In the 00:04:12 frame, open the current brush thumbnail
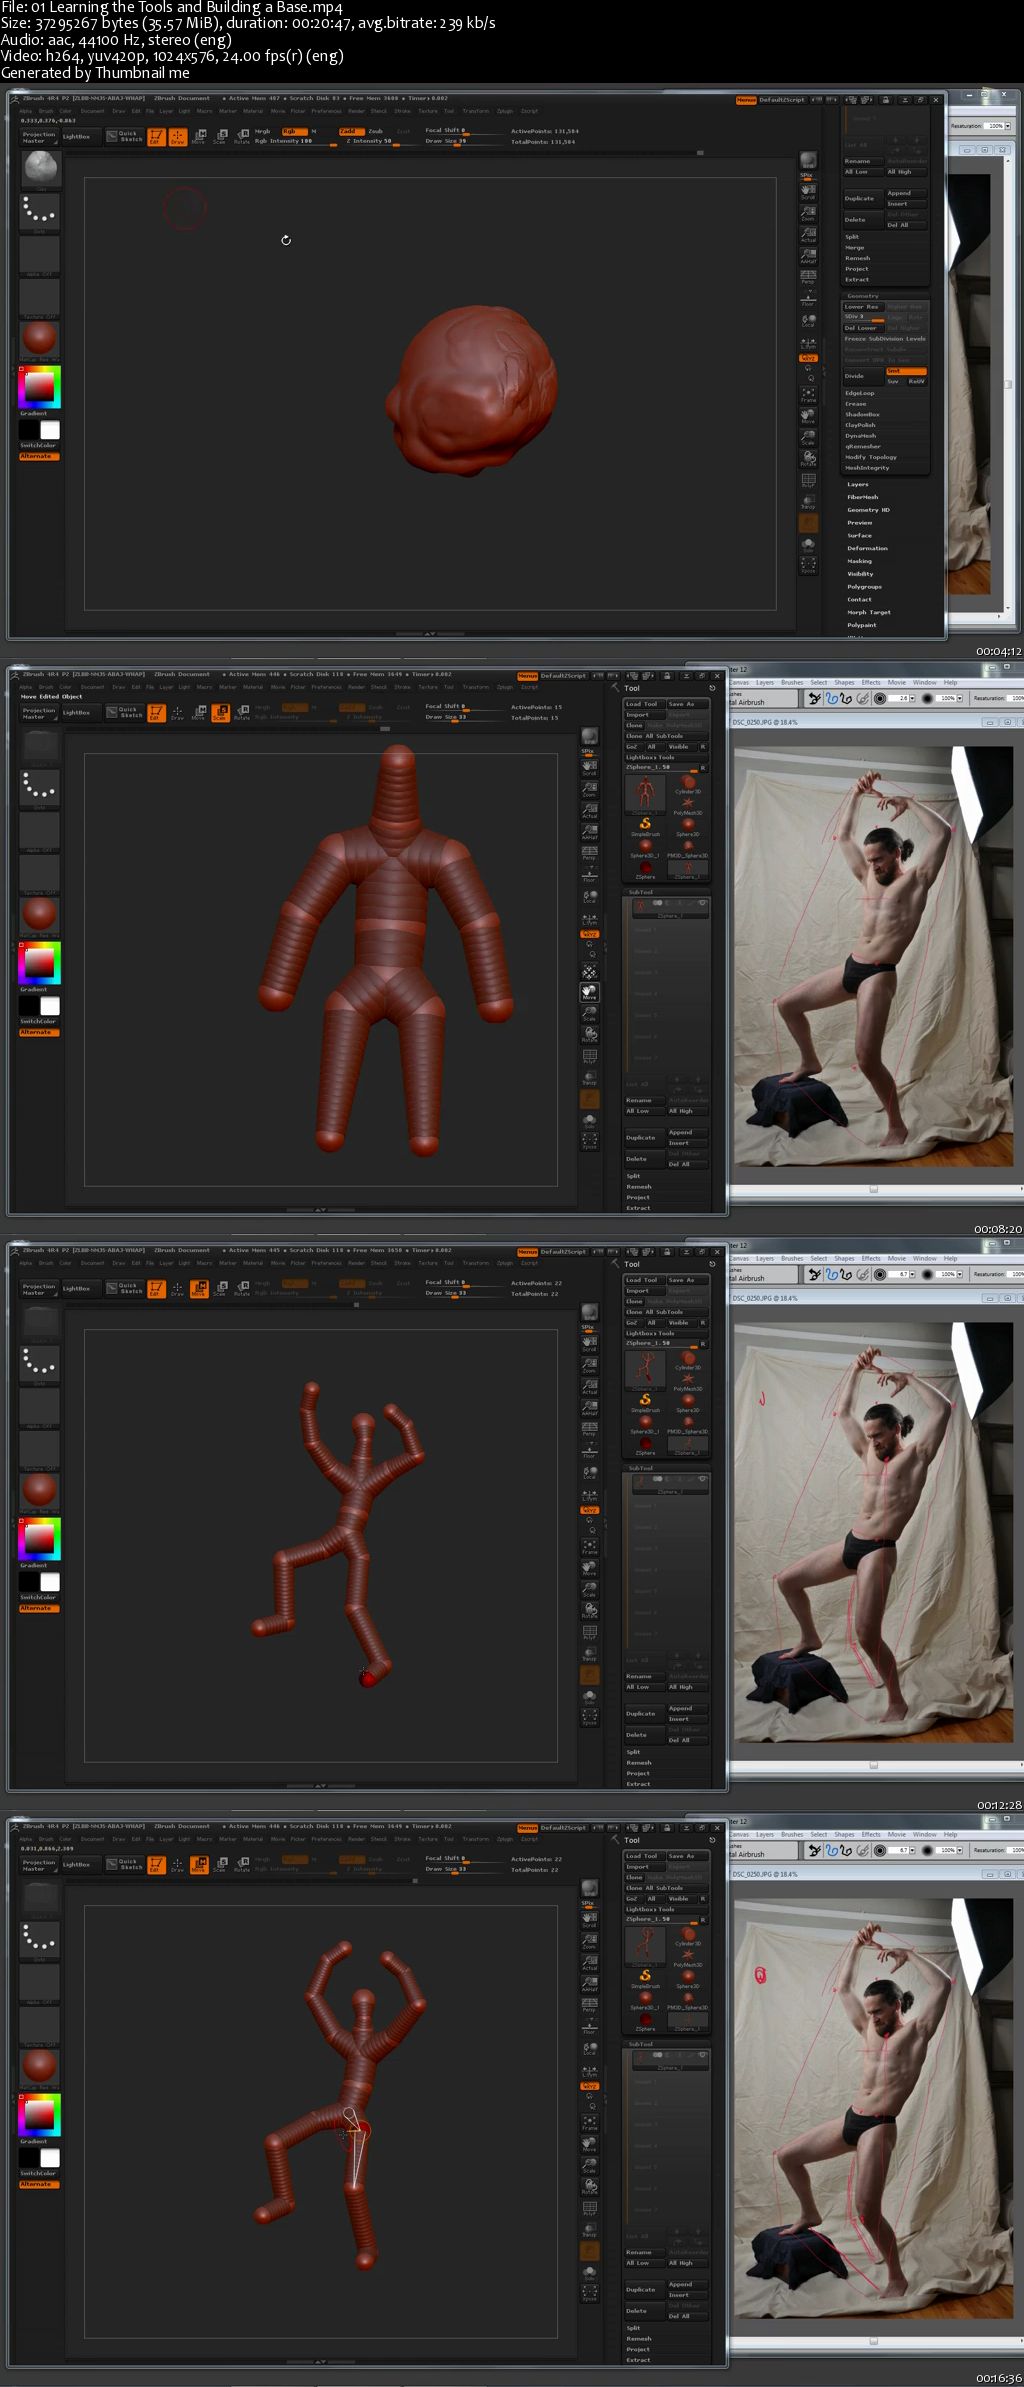Viewport: 1024px width, 2387px height. pos(39,170)
